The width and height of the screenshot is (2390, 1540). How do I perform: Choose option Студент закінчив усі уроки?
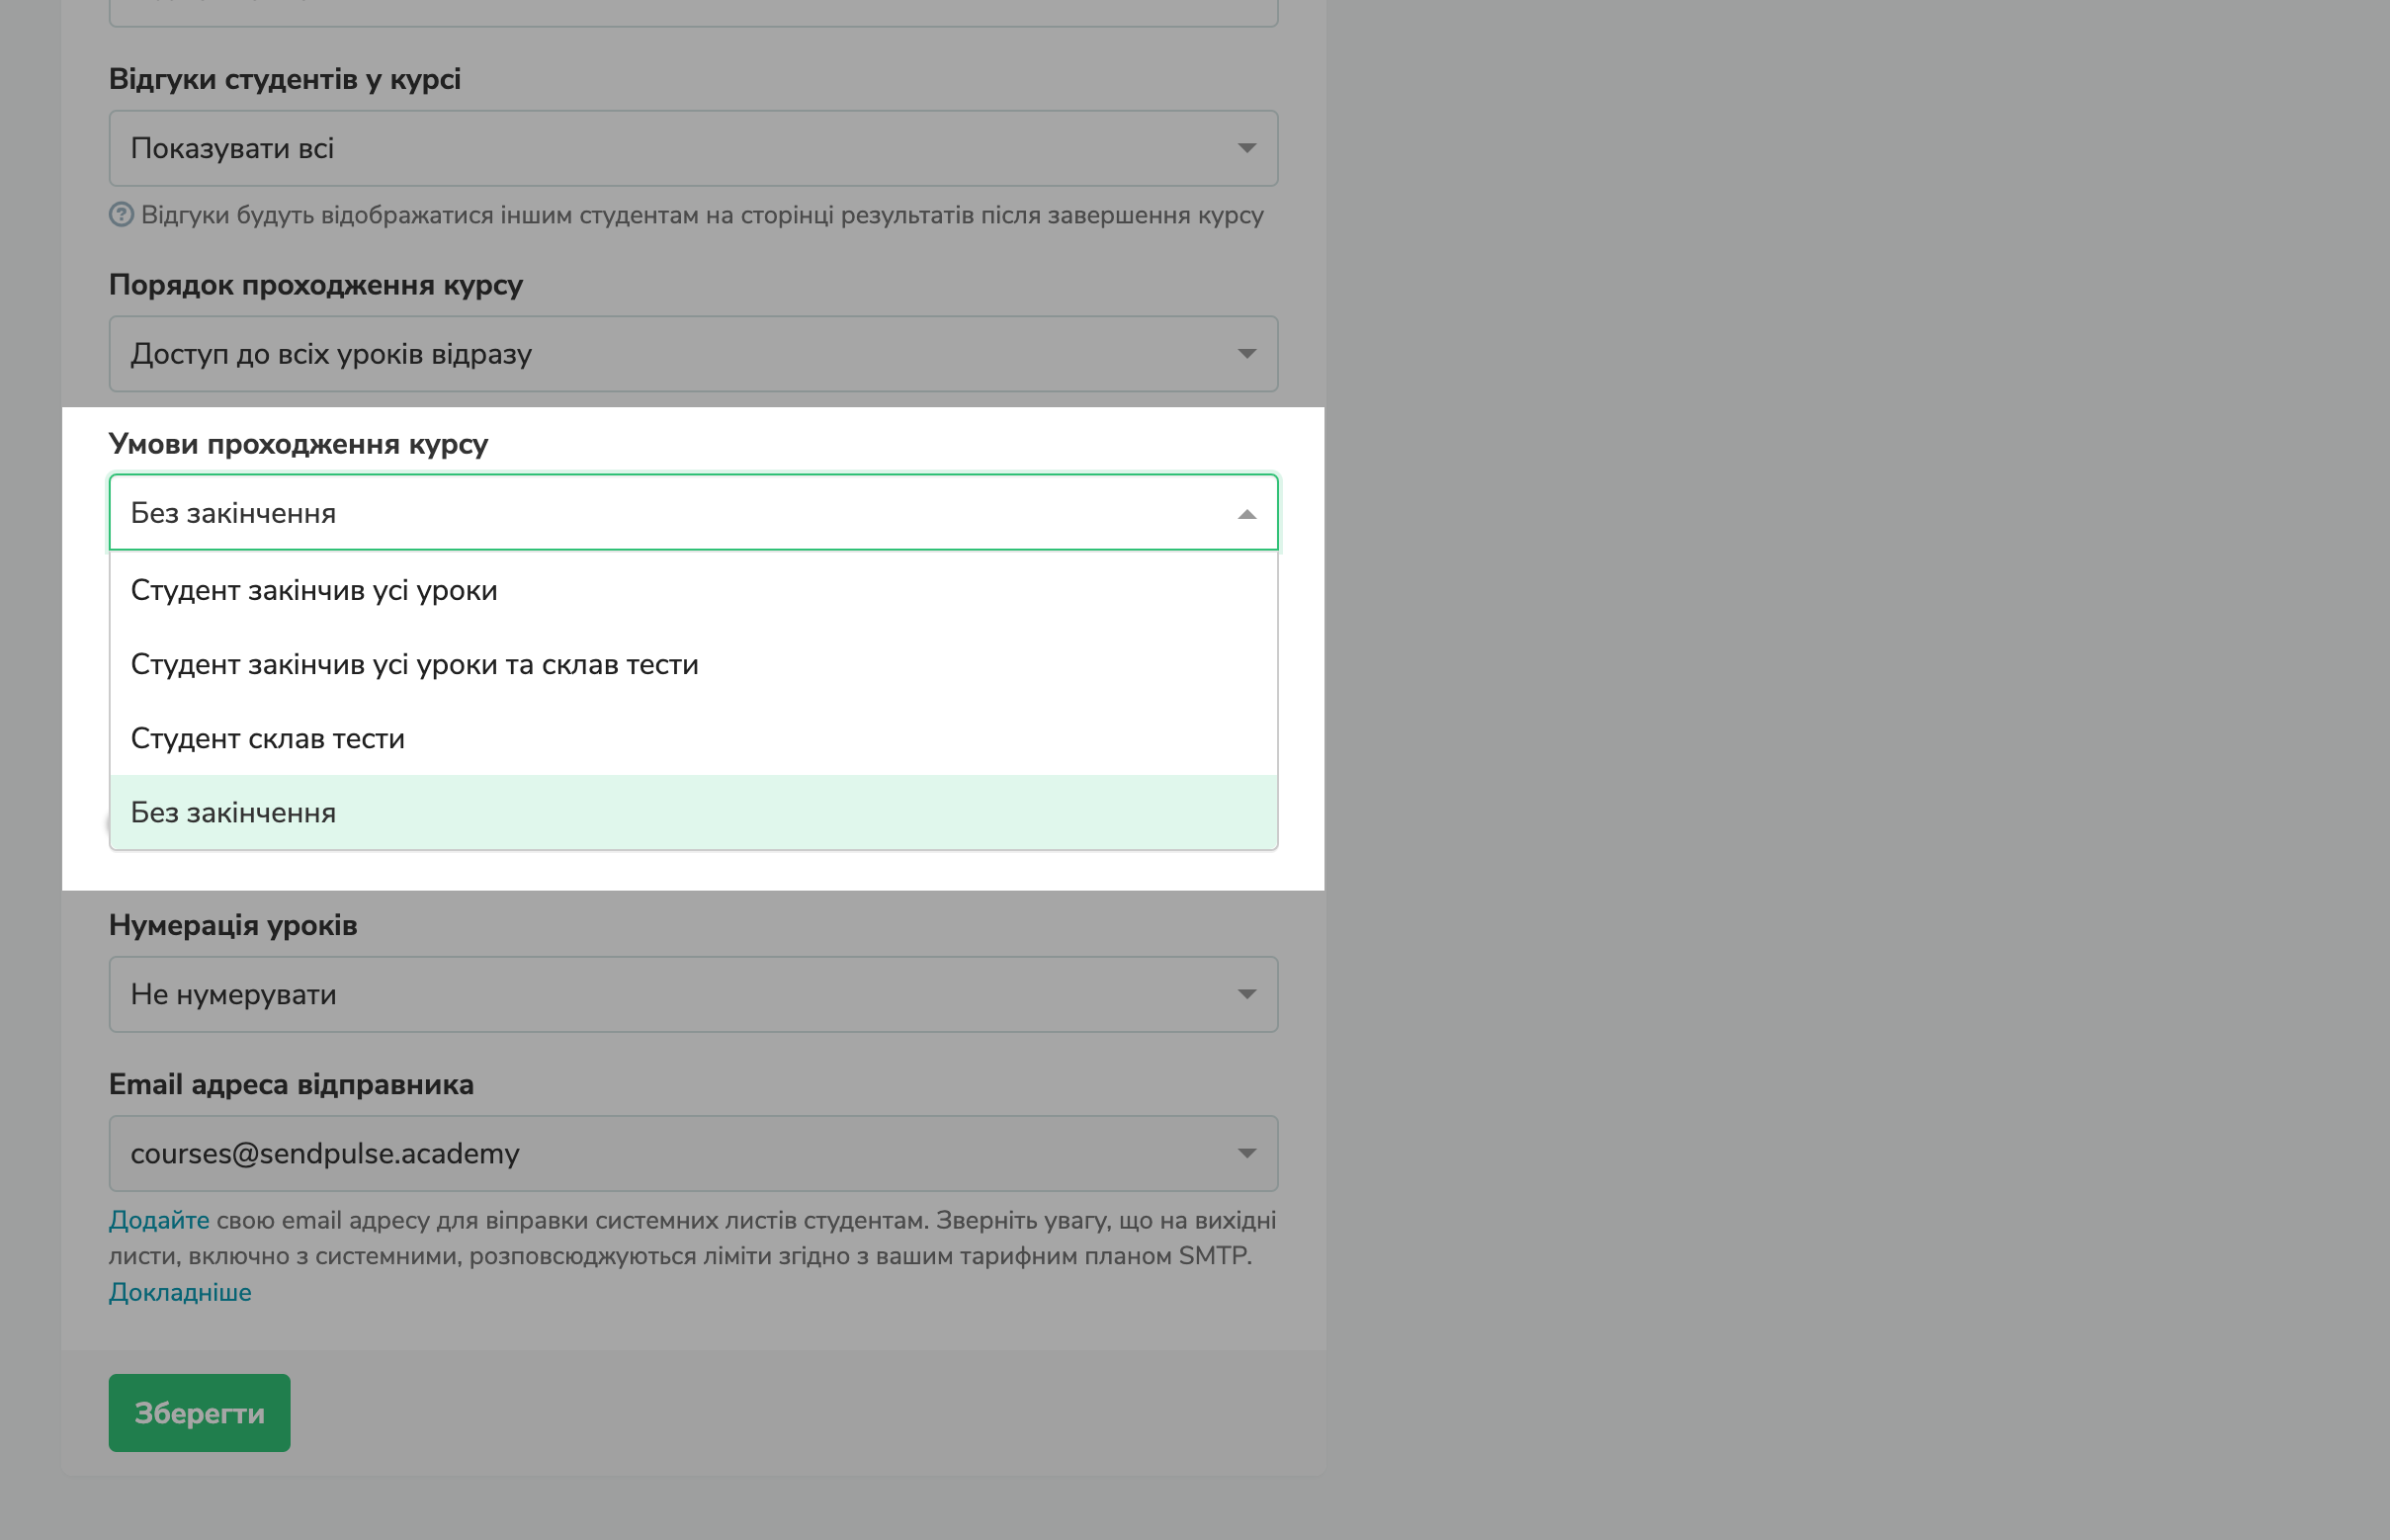coord(314,590)
